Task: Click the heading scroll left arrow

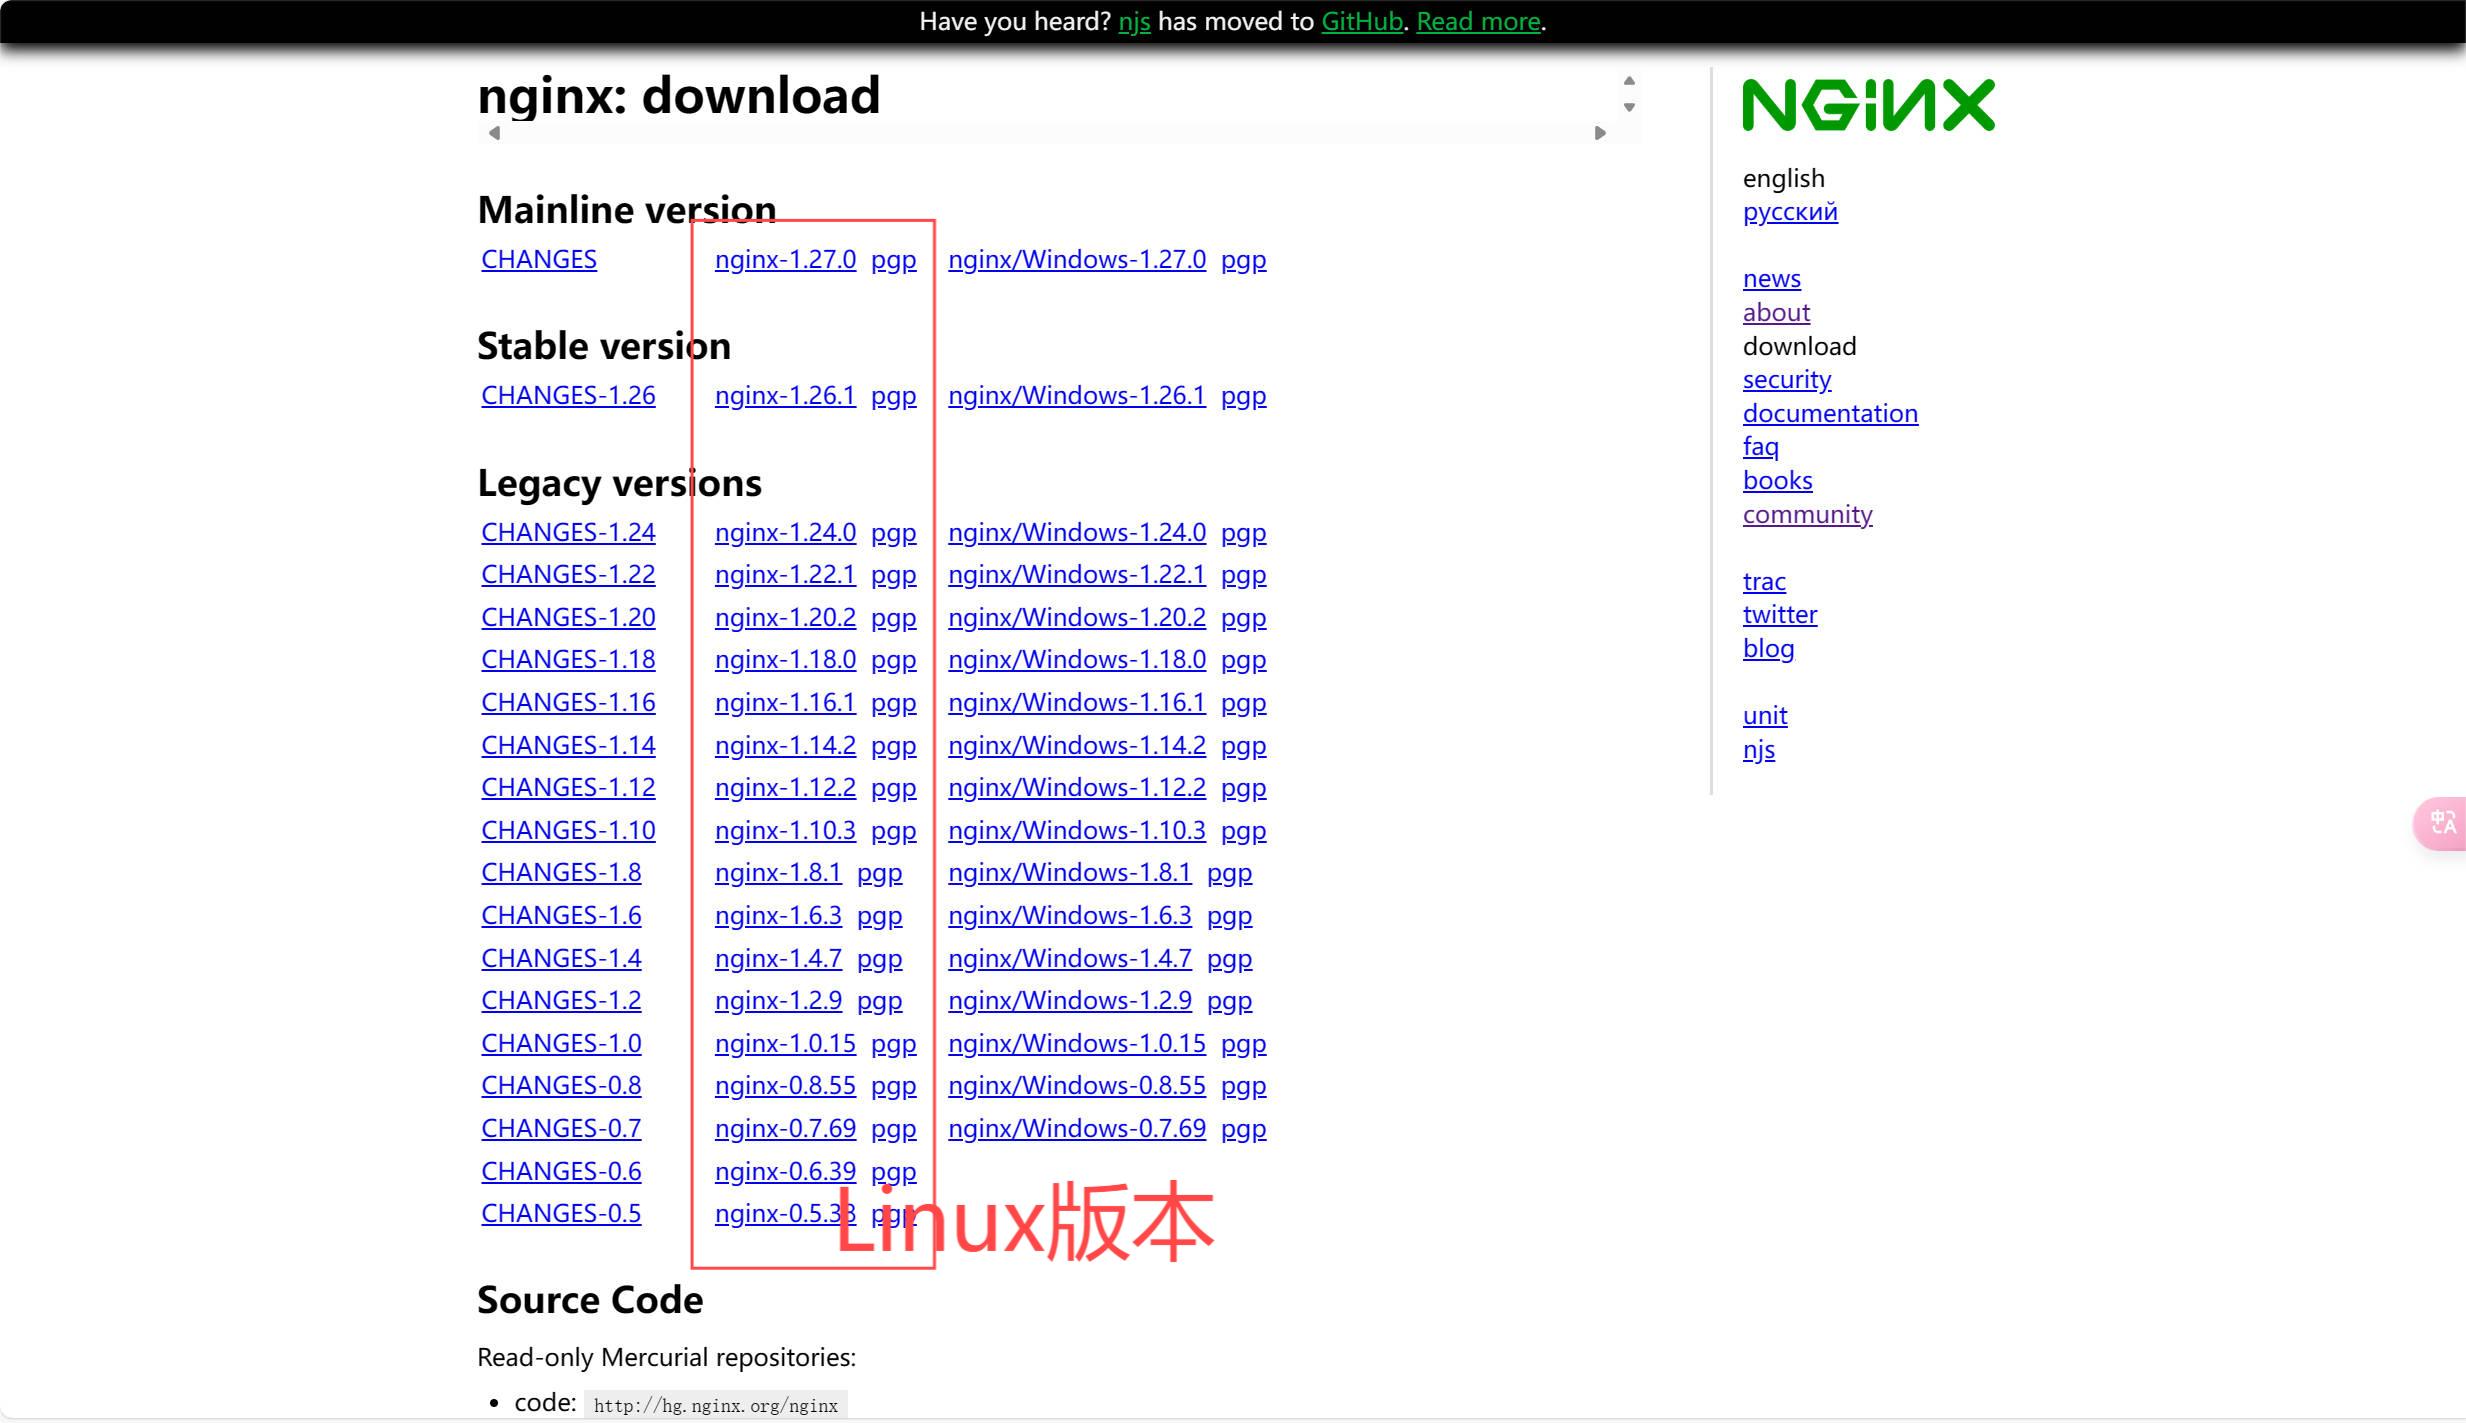Action: coord(494,133)
